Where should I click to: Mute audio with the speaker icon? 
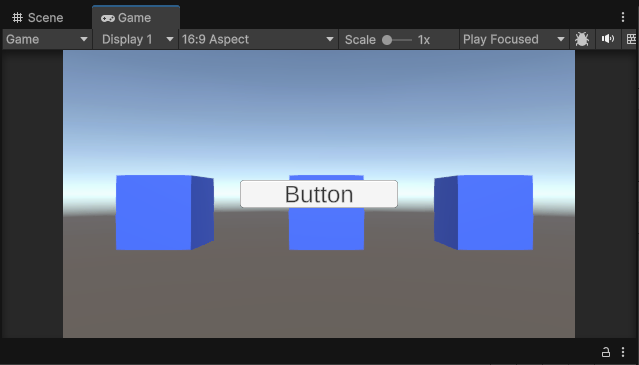pos(608,39)
